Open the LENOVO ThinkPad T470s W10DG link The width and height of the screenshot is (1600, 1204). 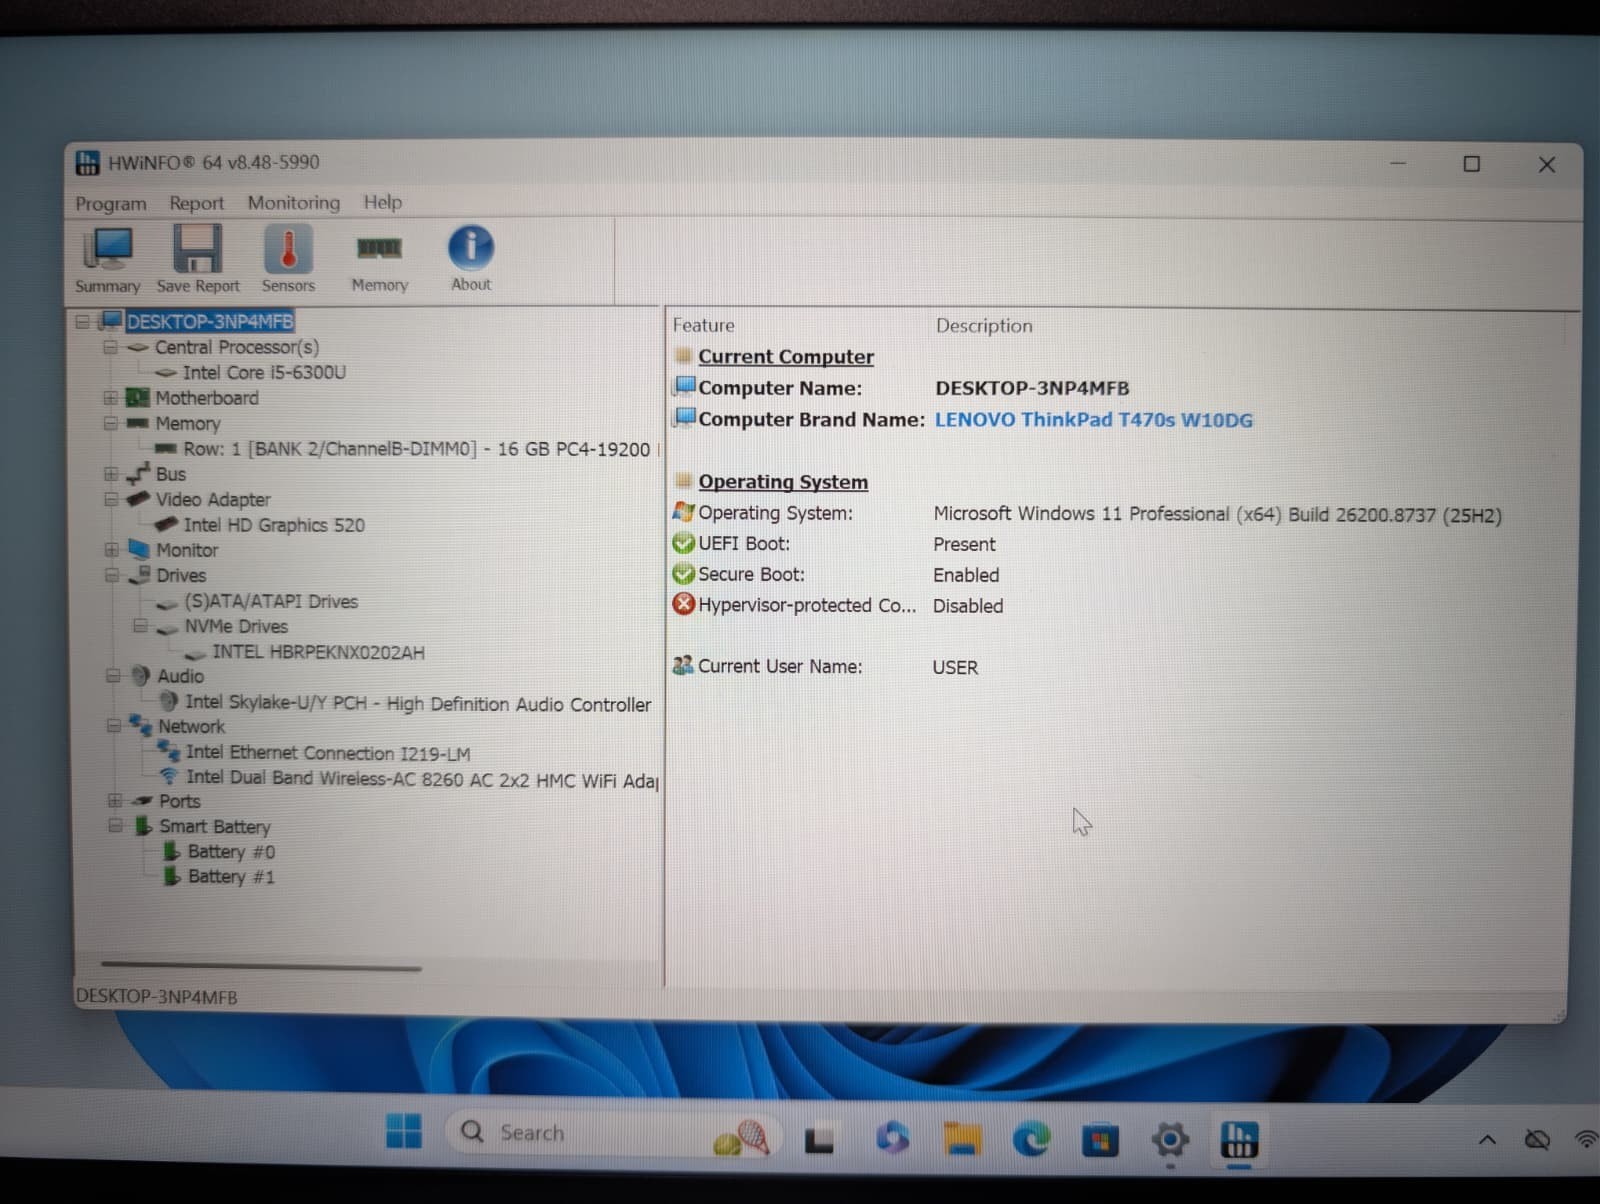pos(1093,420)
